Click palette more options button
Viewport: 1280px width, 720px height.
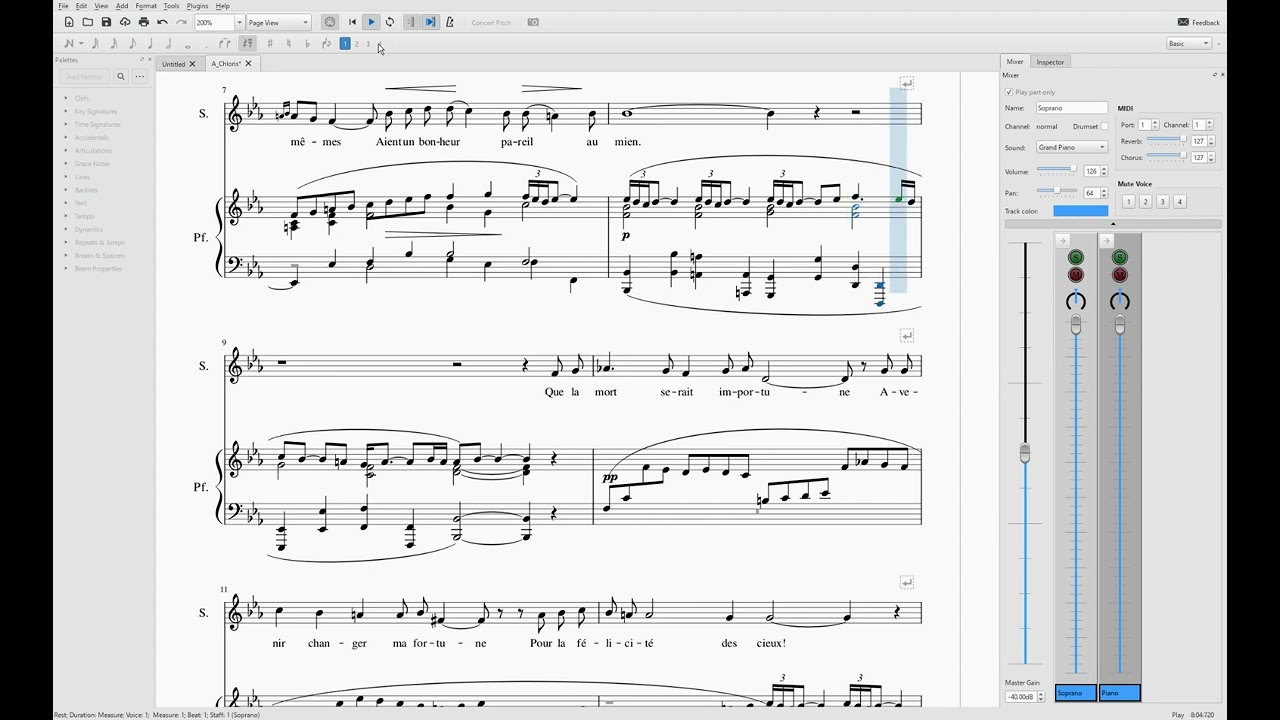point(140,76)
